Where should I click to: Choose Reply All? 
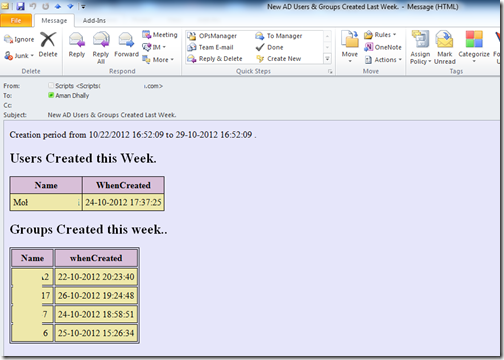[x=101, y=48]
